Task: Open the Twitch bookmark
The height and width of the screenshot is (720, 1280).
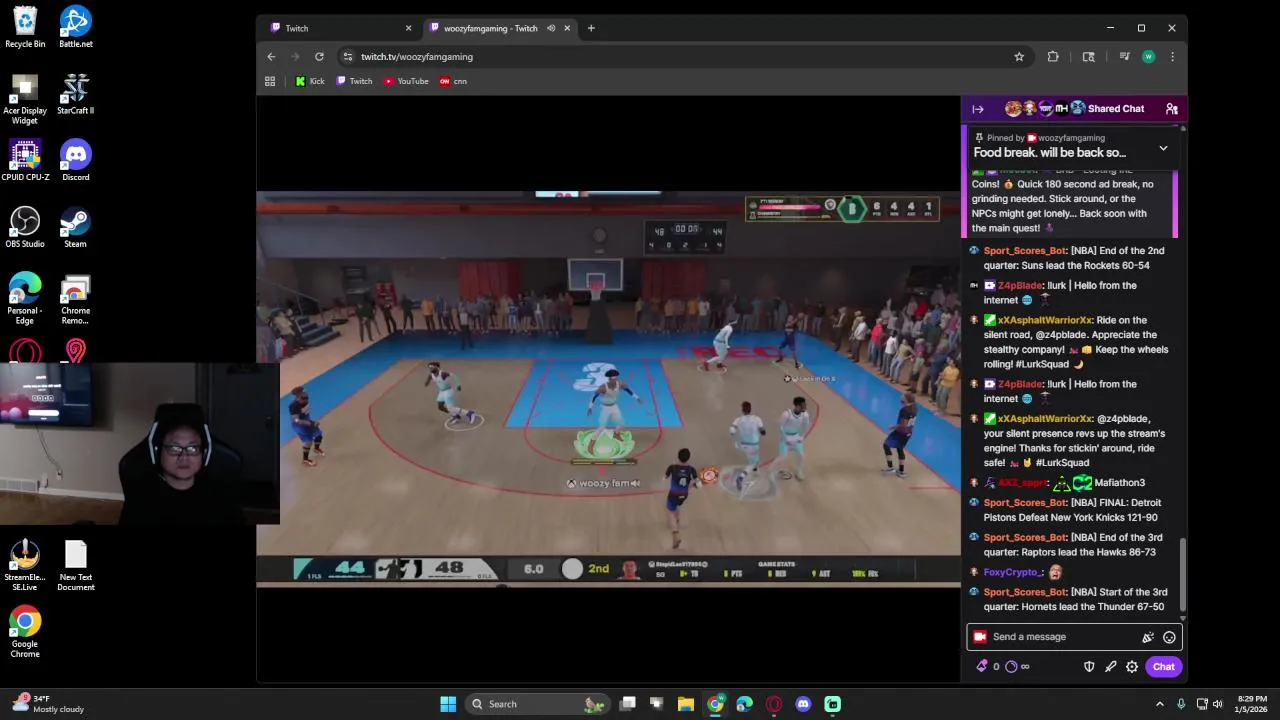Action: click(x=354, y=81)
